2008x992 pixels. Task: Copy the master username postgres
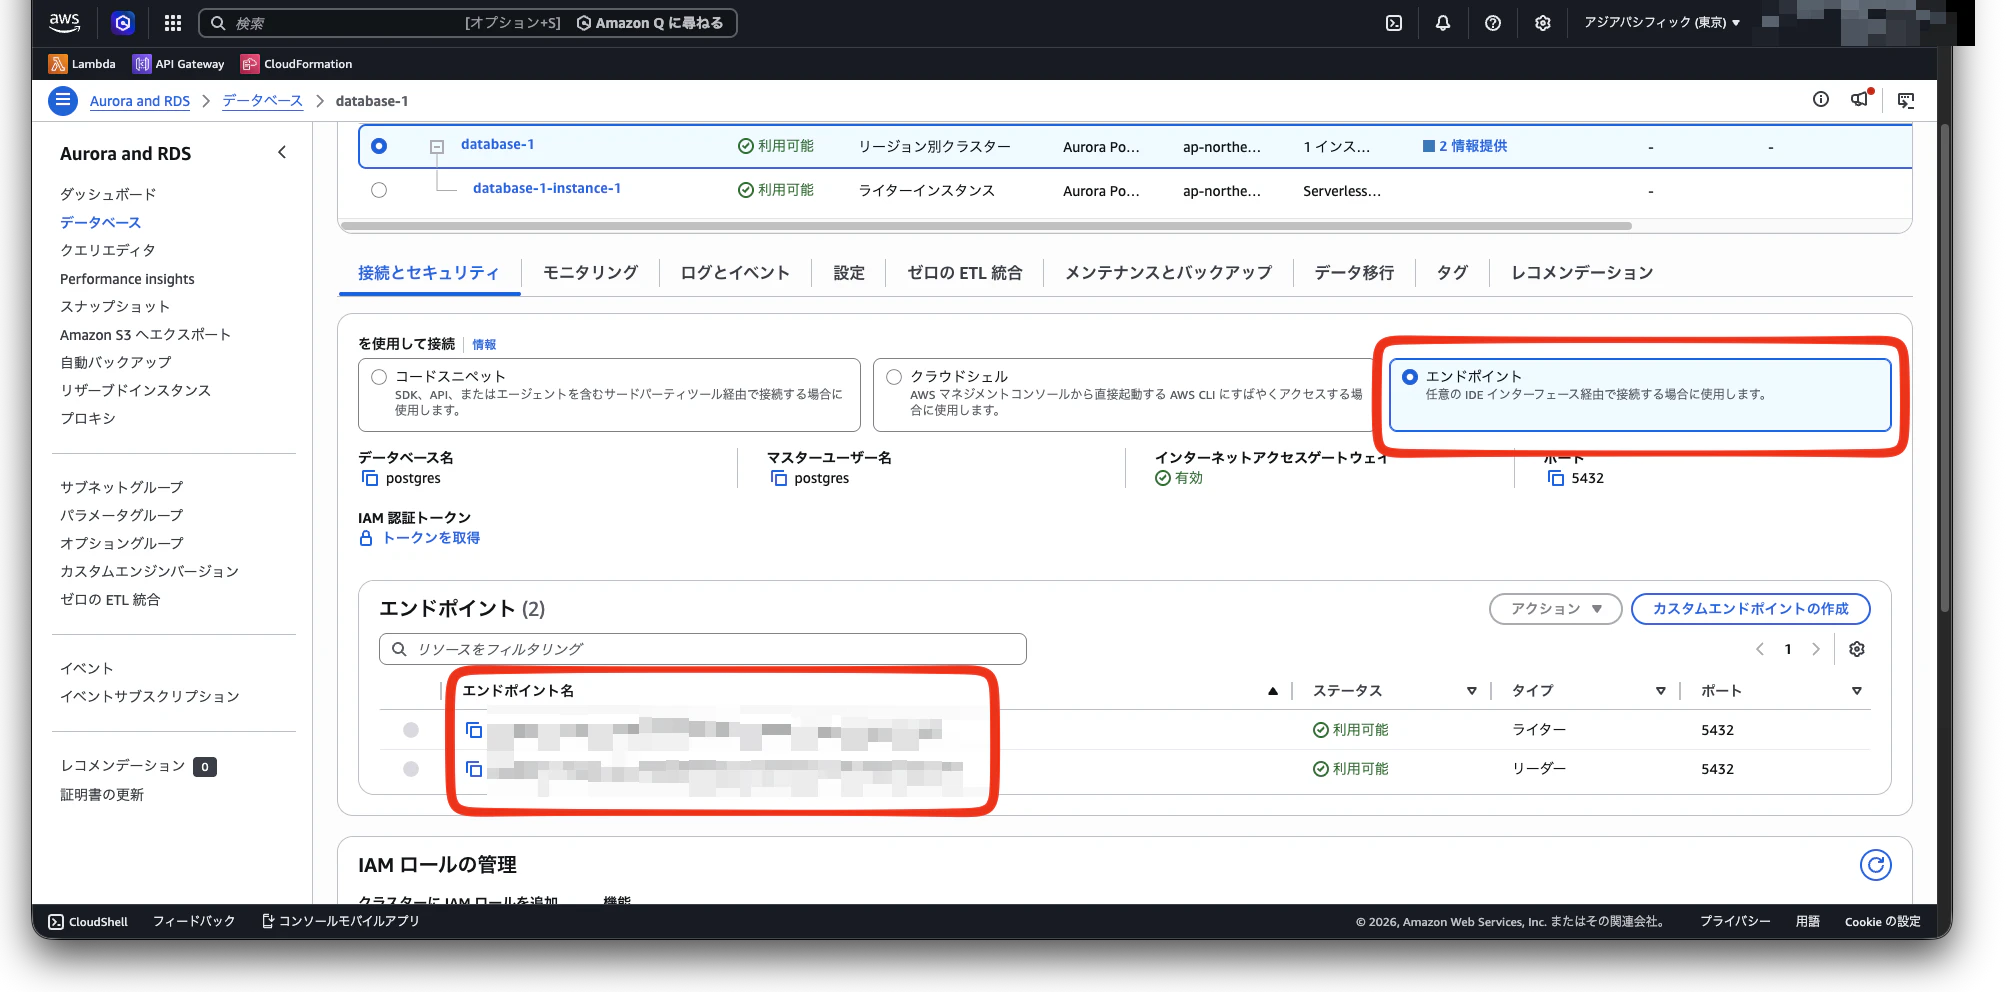(x=779, y=479)
